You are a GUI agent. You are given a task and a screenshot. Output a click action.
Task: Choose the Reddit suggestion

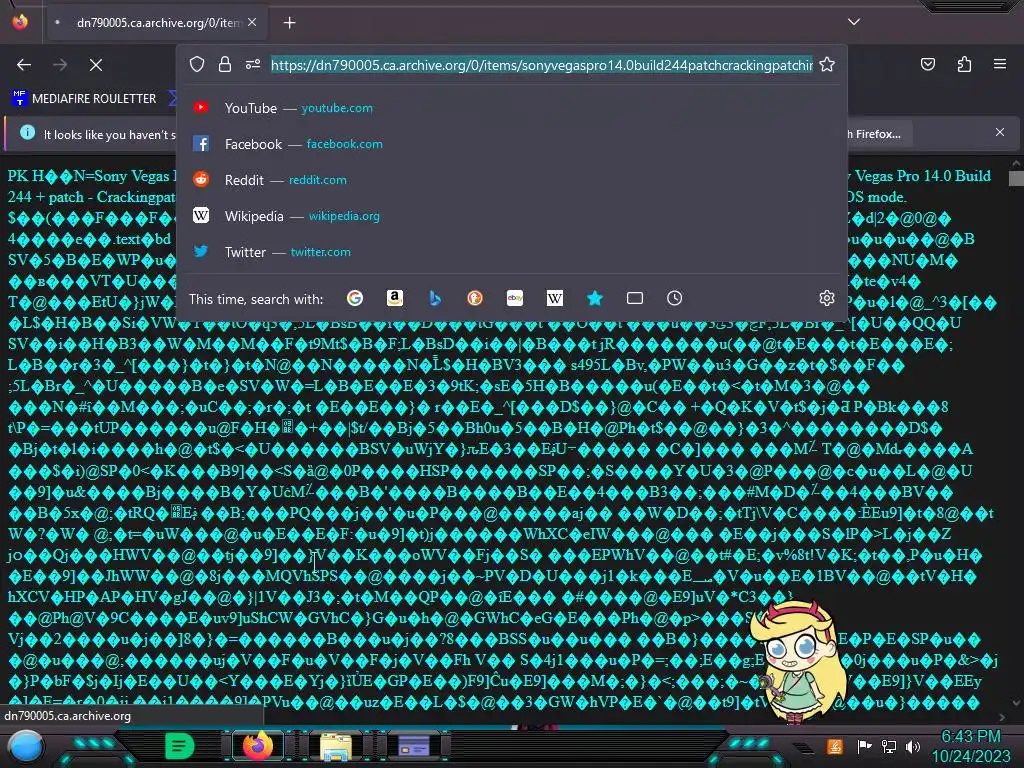(x=513, y=180)
